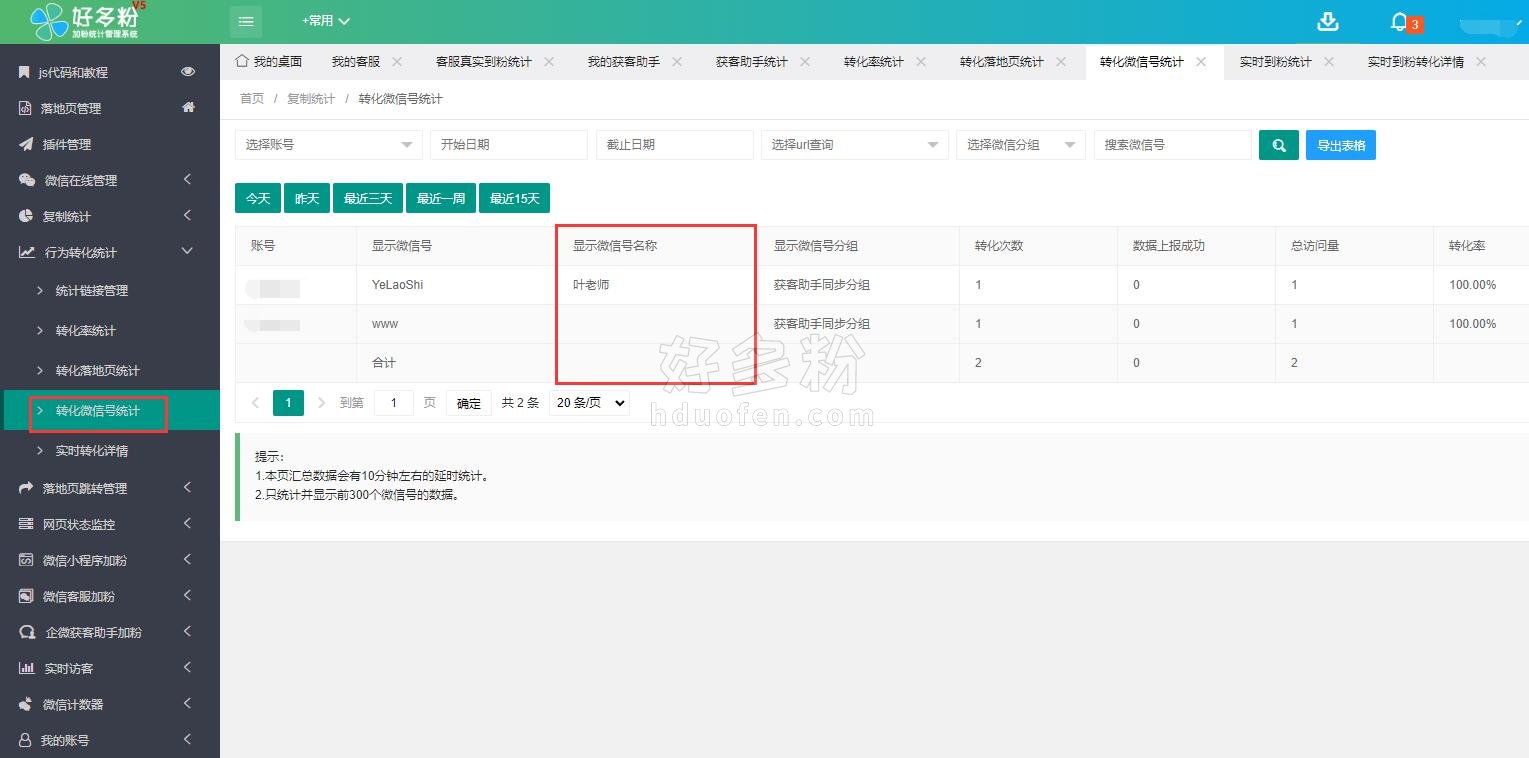Click the 最近15天 filter button
This screenshot has height=758, width=1529.
[x=514, y=198]
